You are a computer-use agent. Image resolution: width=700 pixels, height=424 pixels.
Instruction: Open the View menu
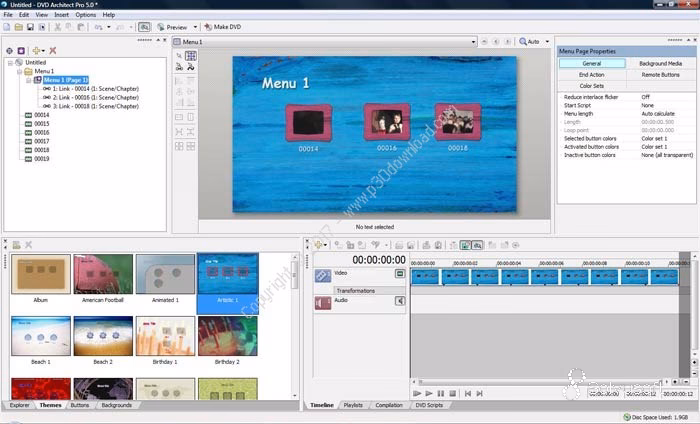pyautogui.click(x=42, y=15)
